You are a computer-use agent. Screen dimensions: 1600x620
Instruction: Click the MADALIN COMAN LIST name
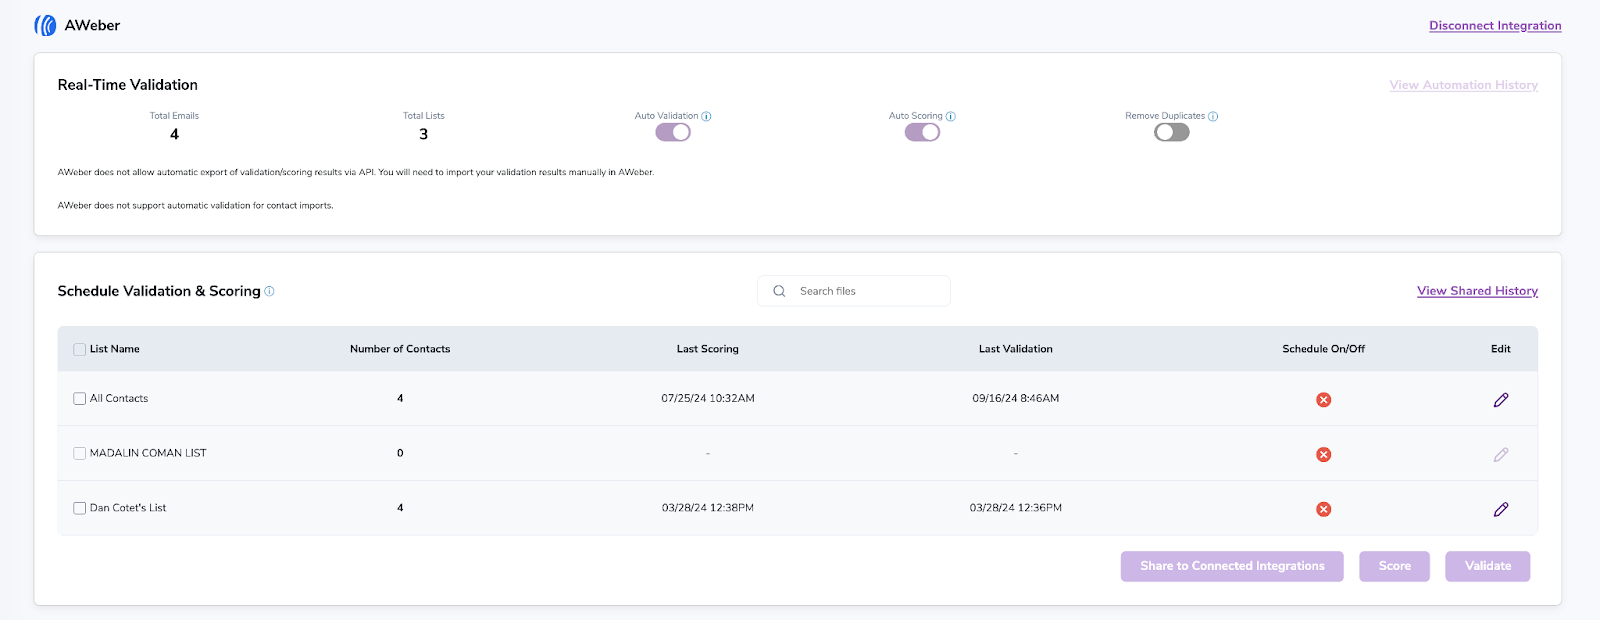coord(148,453)
